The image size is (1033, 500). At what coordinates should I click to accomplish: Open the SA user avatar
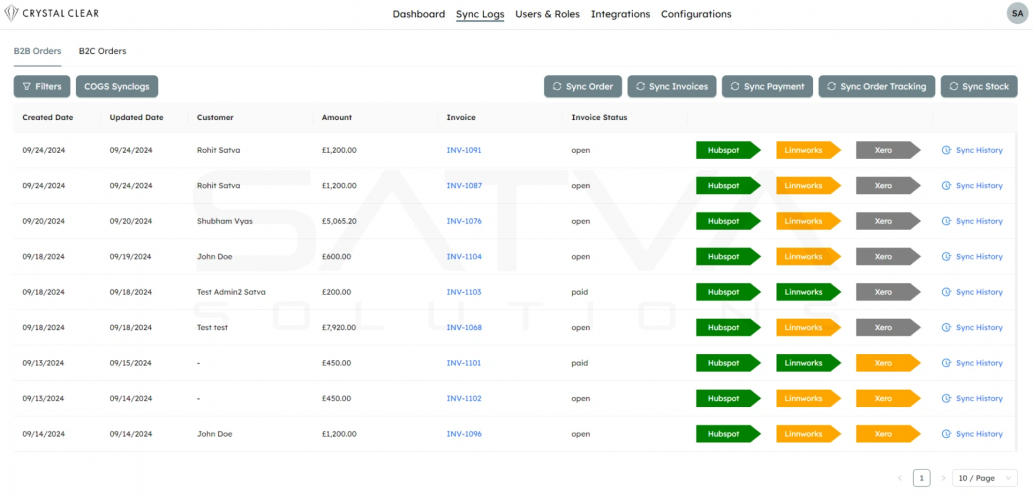tap(1017, 13)
